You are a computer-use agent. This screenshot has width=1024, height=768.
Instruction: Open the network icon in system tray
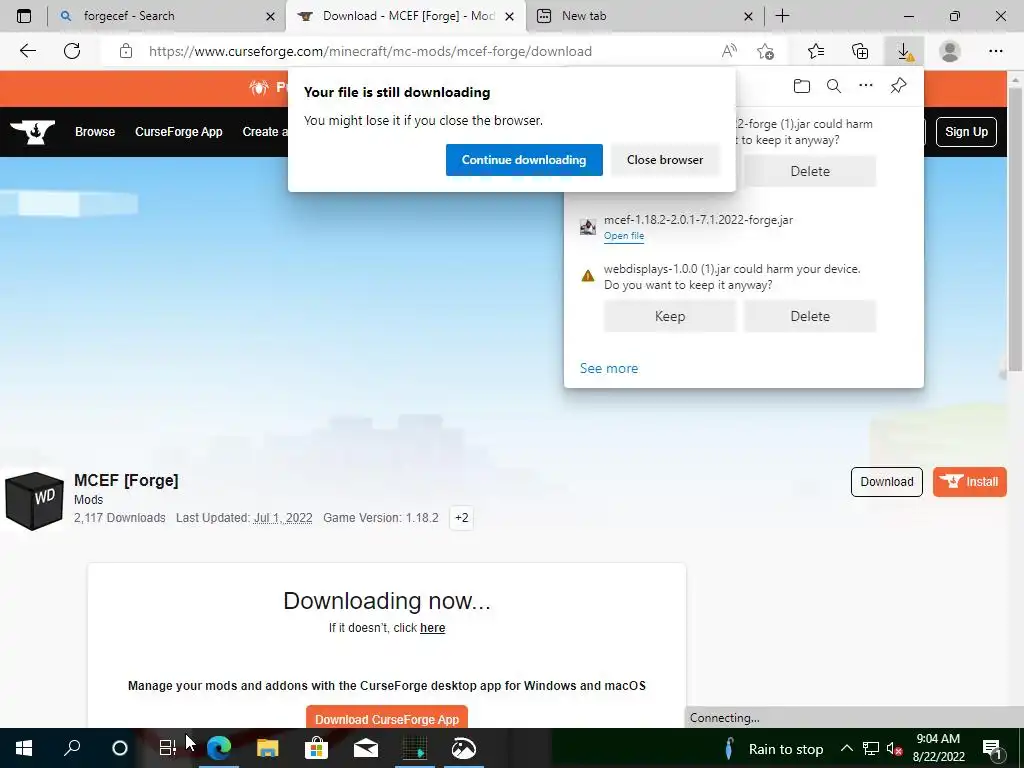871,748
